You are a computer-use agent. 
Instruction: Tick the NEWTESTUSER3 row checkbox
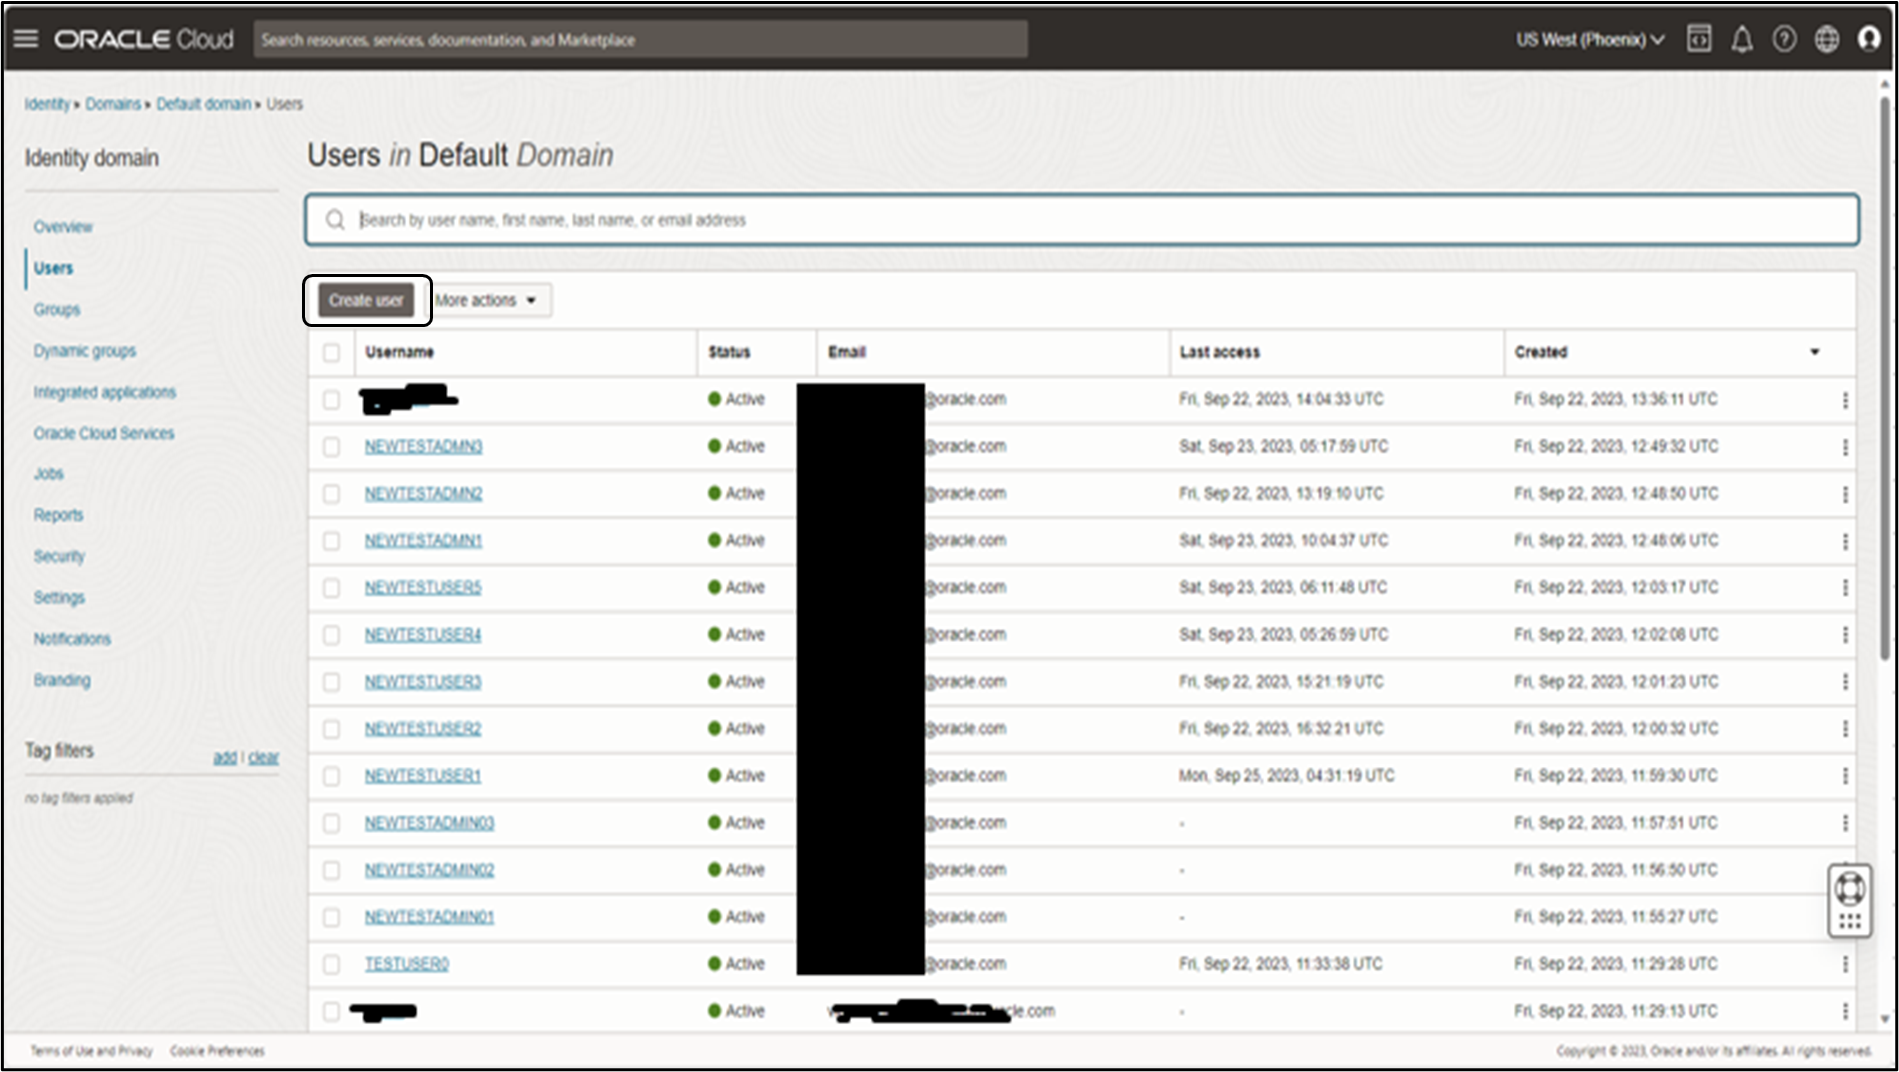tap(331, 682)
